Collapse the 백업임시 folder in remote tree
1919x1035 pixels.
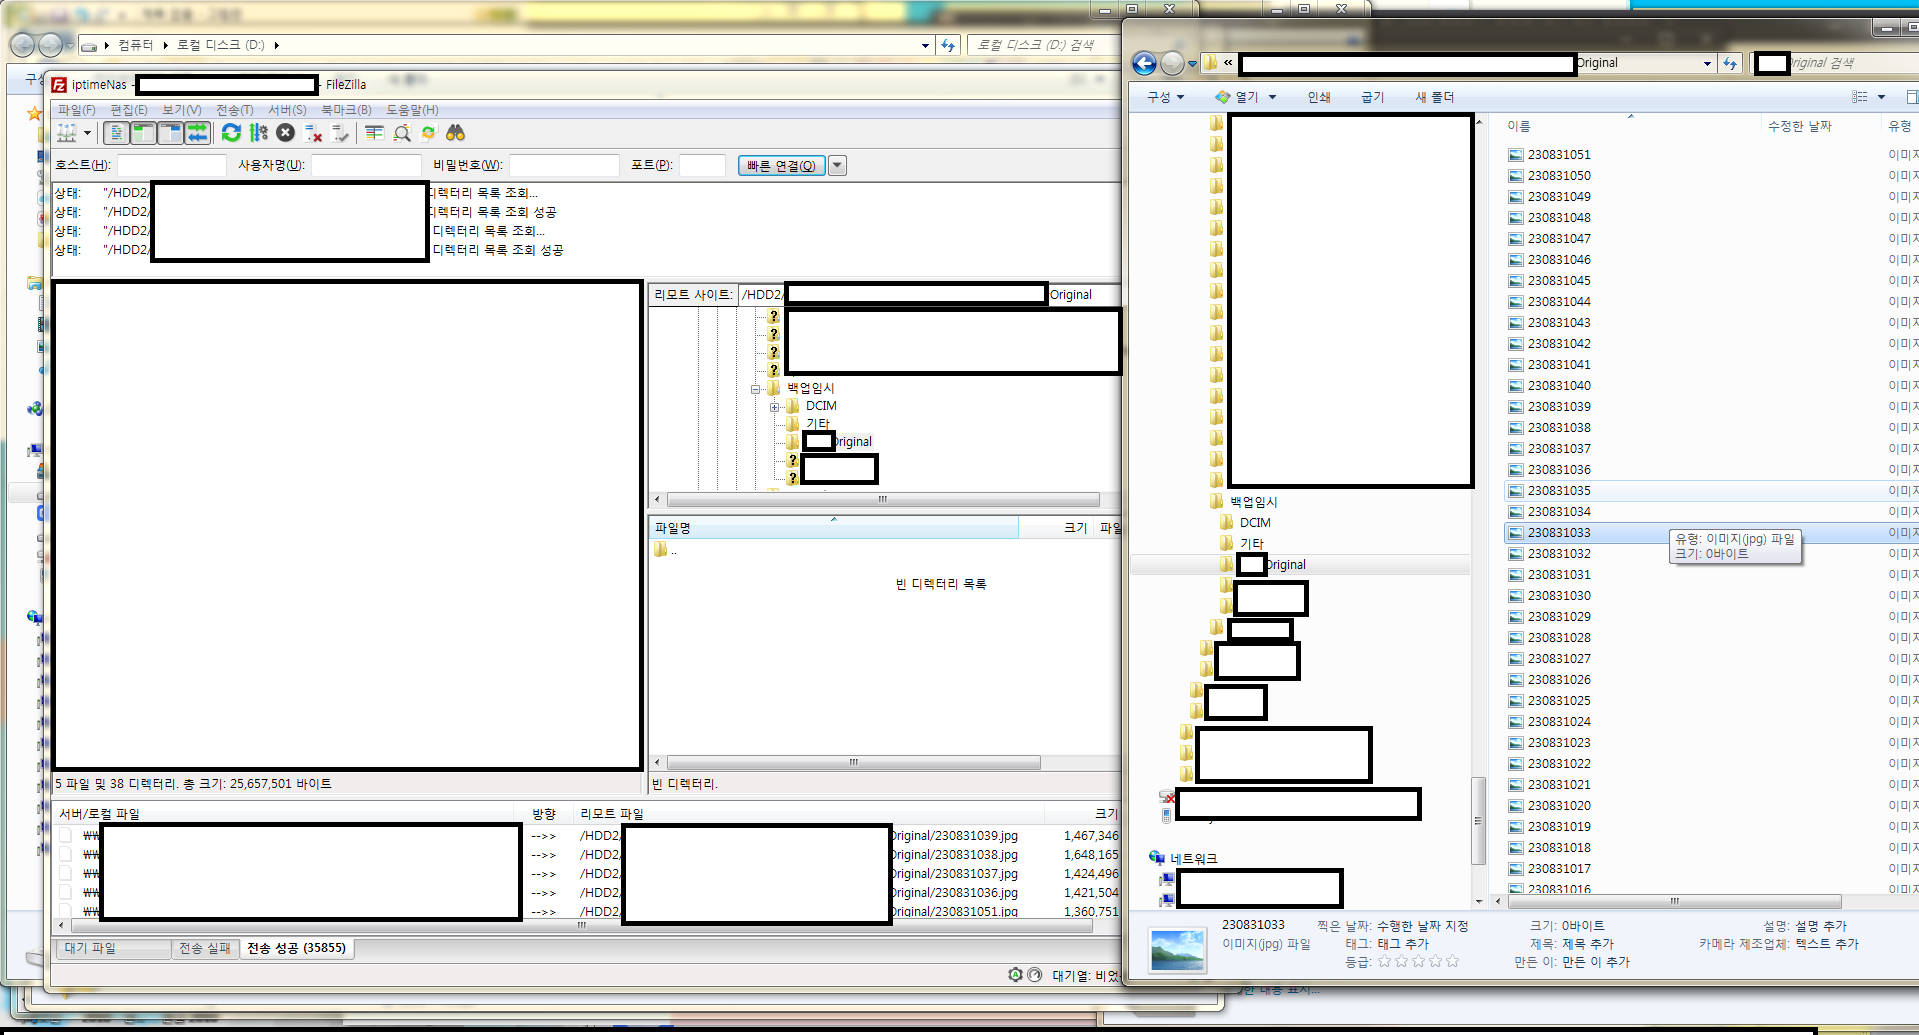coord(756,389)
